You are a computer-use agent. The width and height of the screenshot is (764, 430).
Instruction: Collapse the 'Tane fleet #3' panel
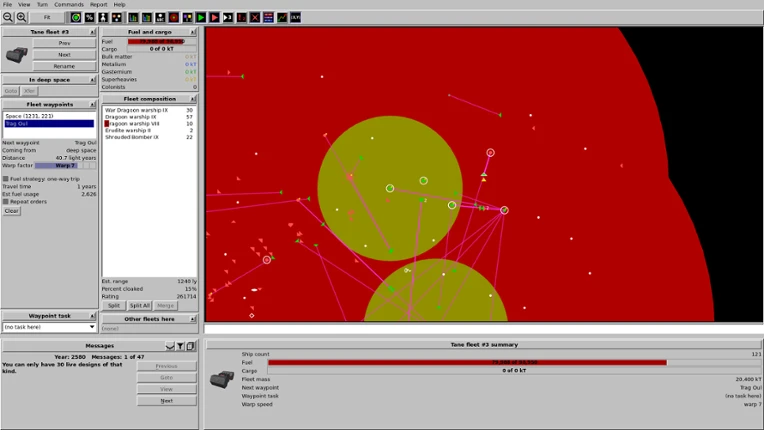[93, 32]
